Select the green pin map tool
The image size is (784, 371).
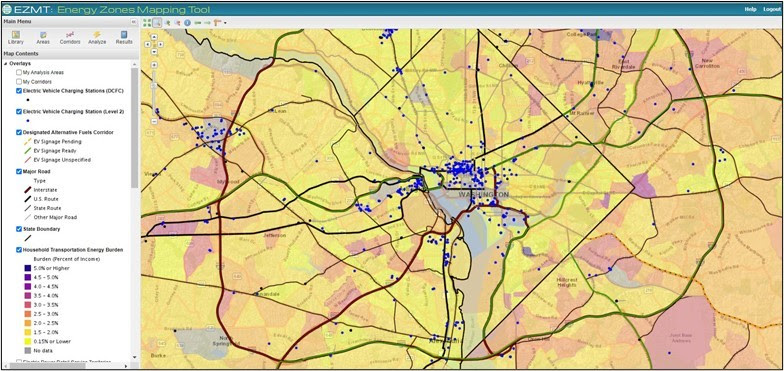(x=168, y=22)
